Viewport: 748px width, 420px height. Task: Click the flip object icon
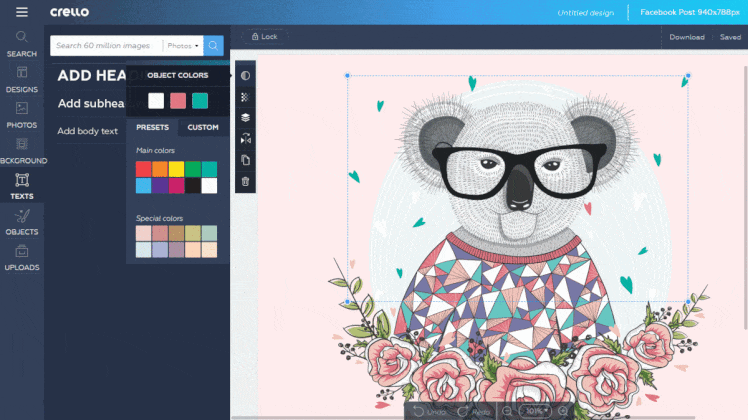point(245,139)
